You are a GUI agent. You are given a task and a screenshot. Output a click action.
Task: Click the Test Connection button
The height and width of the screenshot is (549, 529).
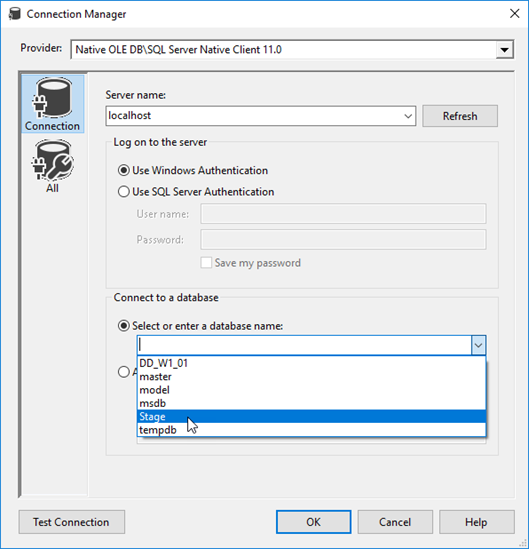[x=71, y=522]
